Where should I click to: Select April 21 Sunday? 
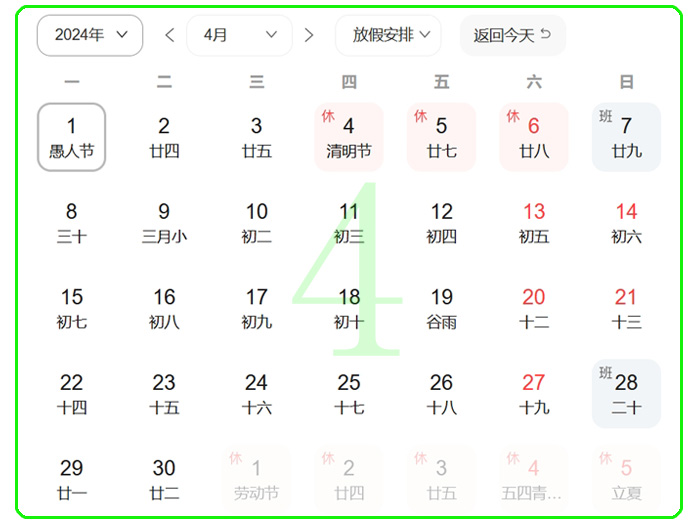tap(626, 308)
